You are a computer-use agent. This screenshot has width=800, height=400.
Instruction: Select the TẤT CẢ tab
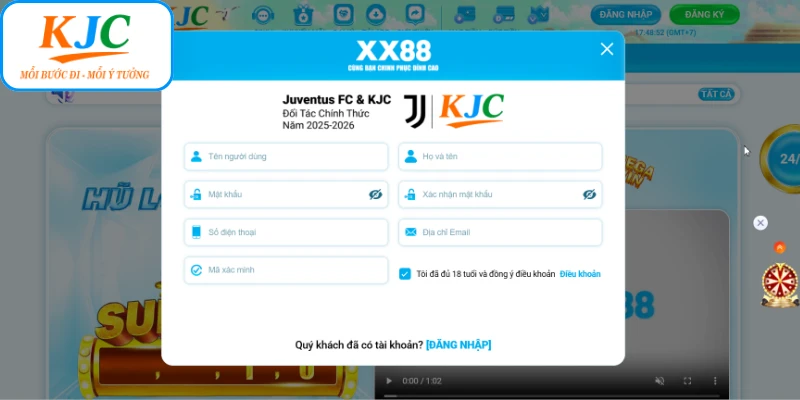pos(717,94)
